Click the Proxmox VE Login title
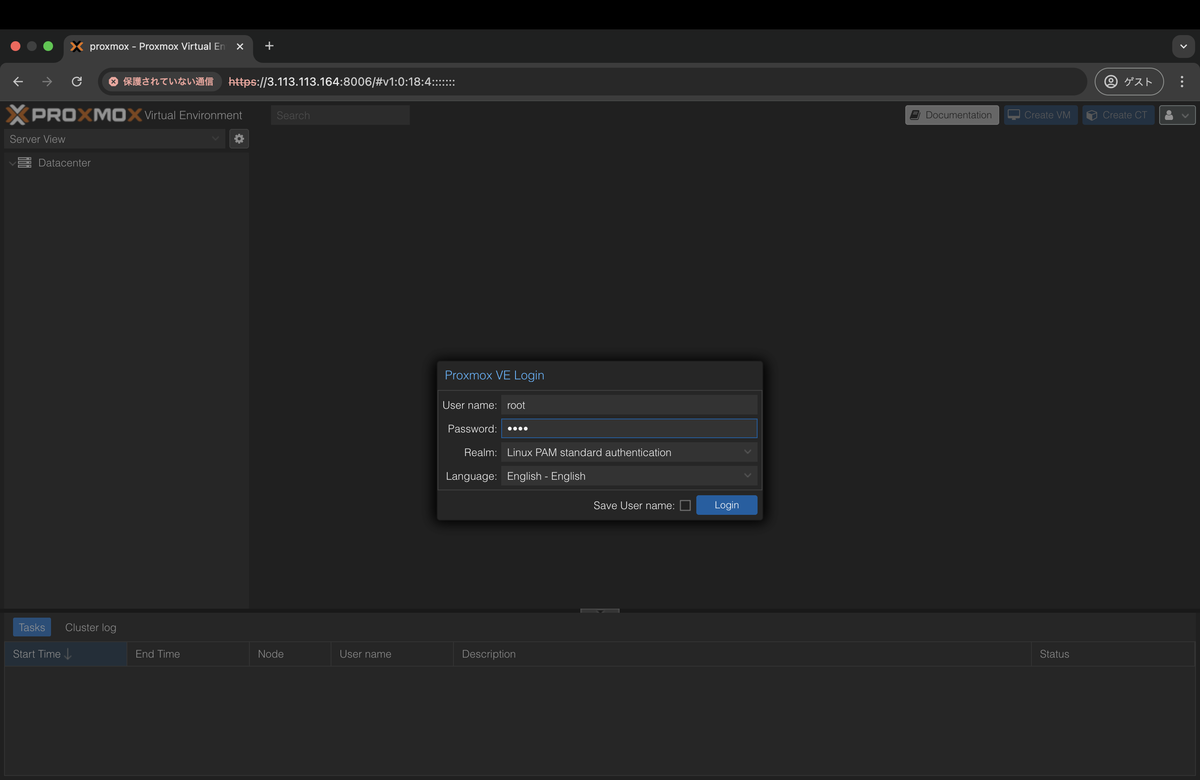Viewport: 1200px width, 780px height. [494, 375]
